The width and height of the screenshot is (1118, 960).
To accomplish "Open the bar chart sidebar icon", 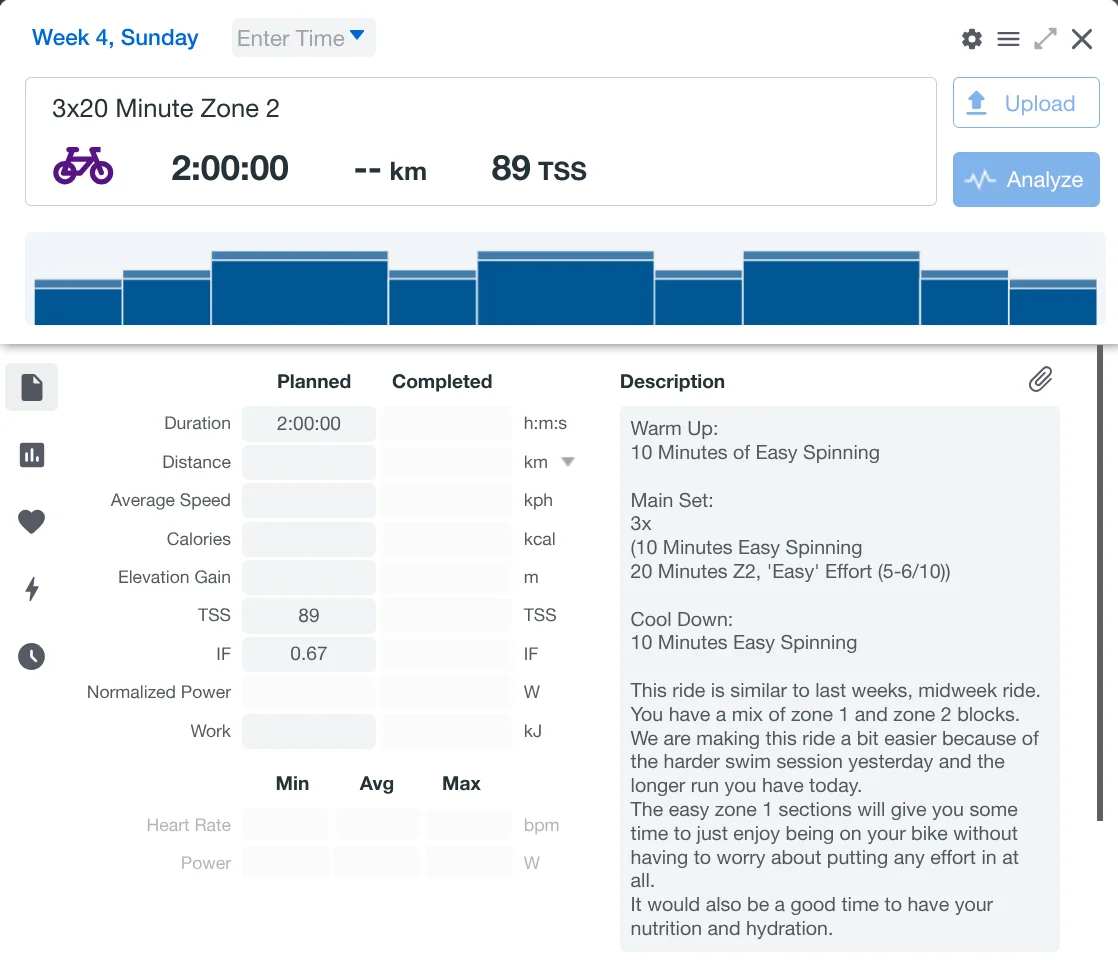I will coord(32,455).
